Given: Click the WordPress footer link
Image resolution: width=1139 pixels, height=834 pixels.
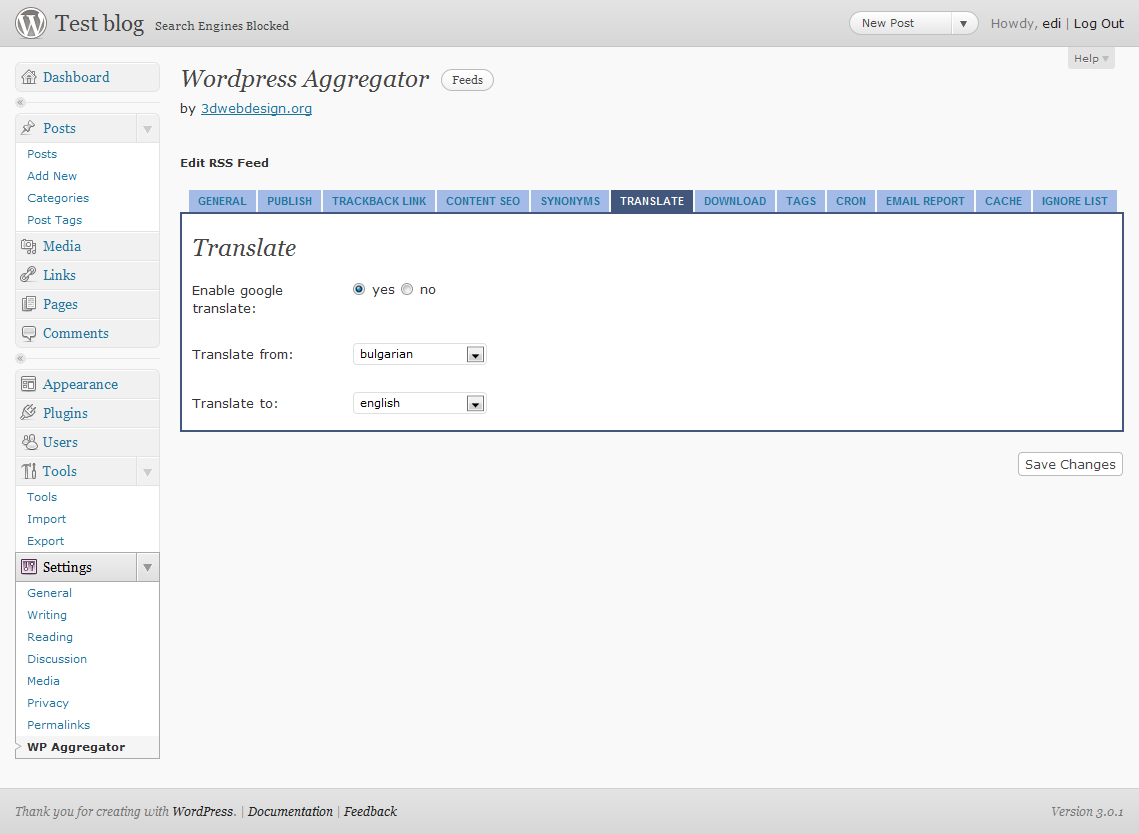Looking at the screenshot, I should click(x=203, y=811).
